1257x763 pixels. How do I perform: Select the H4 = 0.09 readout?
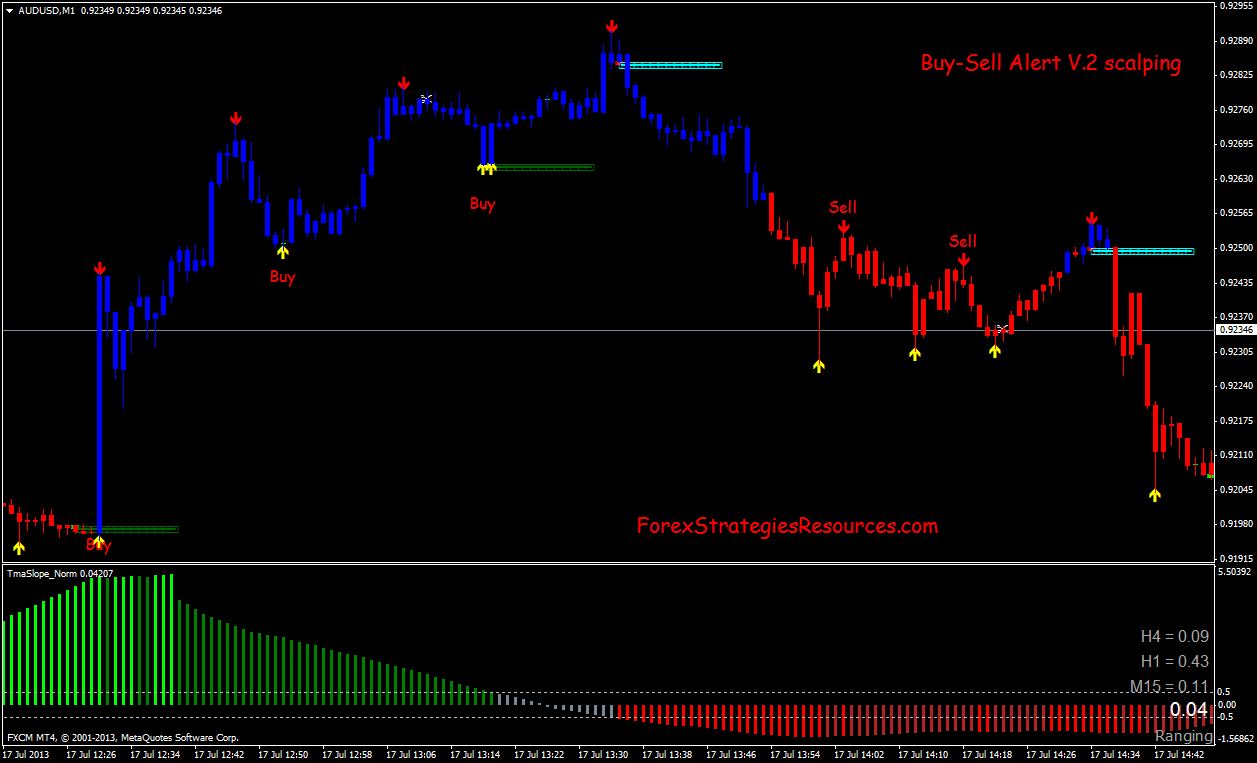(1174, 636)
